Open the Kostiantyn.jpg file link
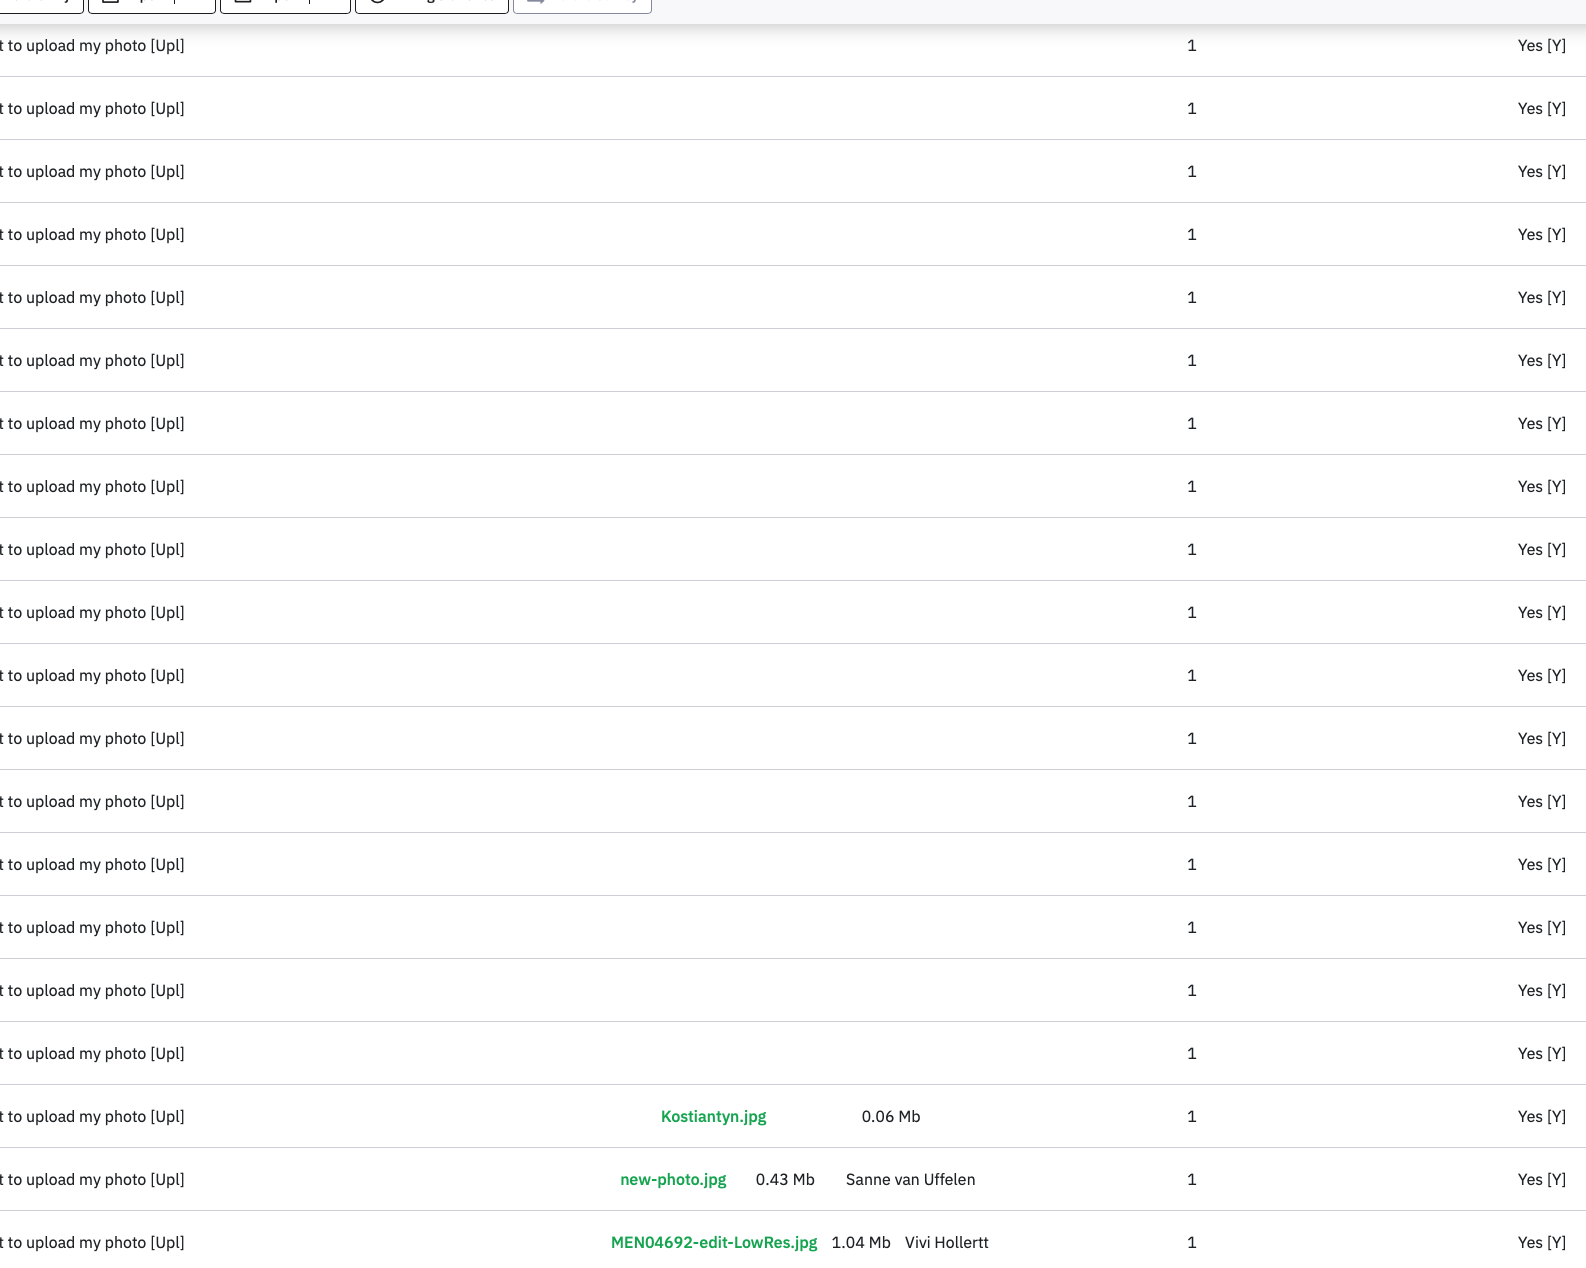 point(713,1116)
